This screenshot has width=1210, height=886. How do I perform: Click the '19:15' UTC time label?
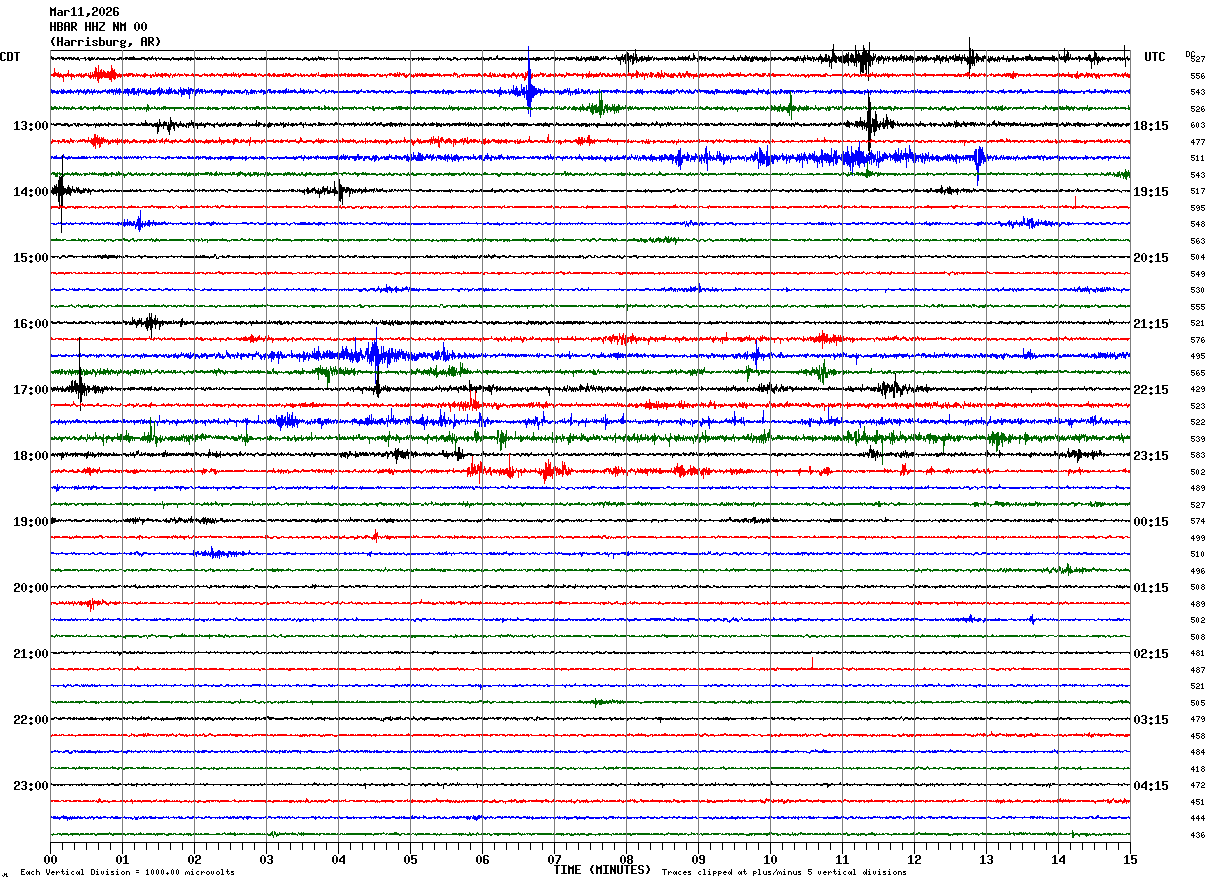1151,192
